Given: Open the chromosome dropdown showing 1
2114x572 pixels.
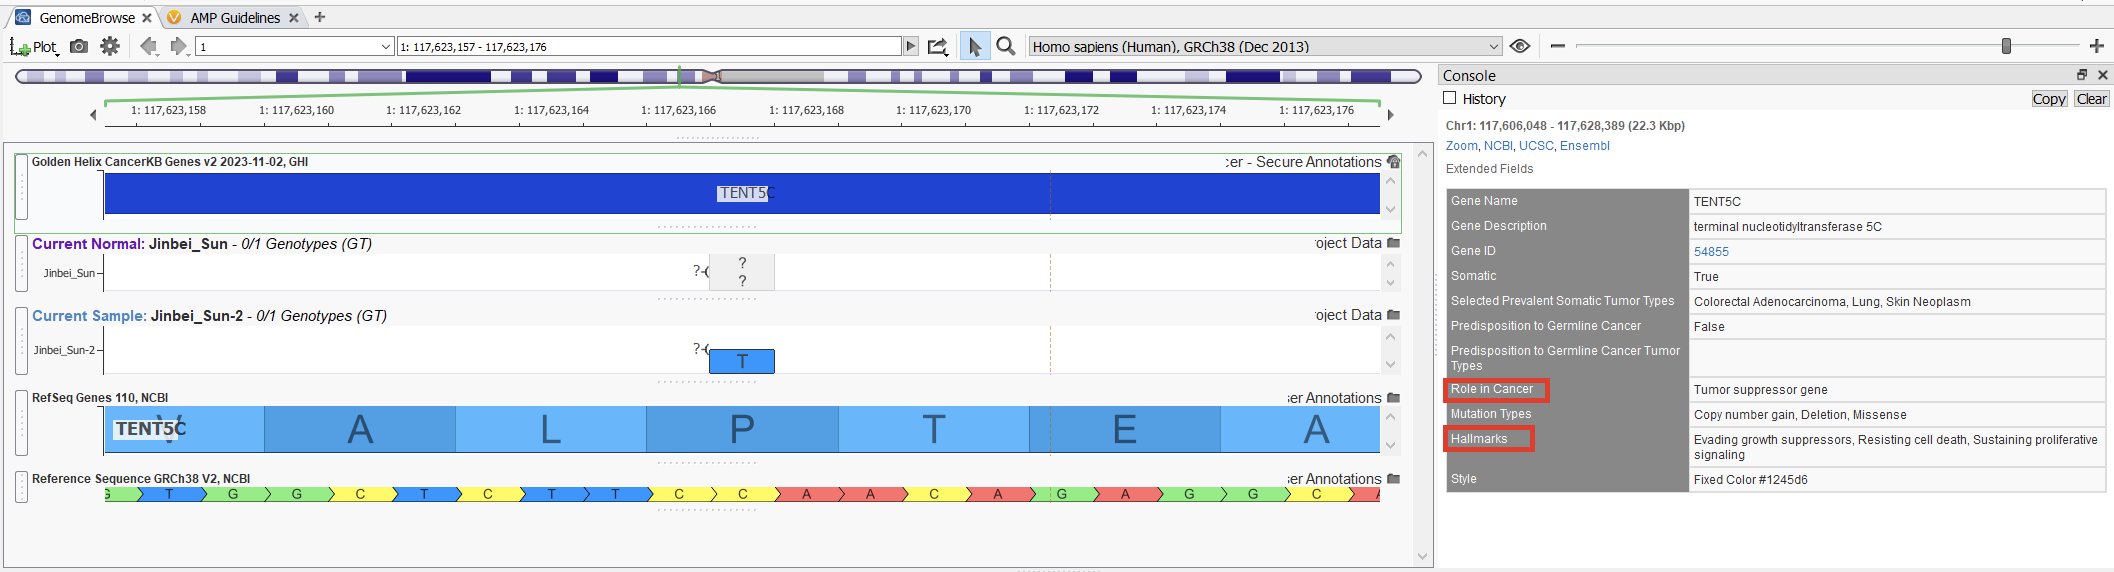Looking at the screenshot, I should click(x=294, y=46).
